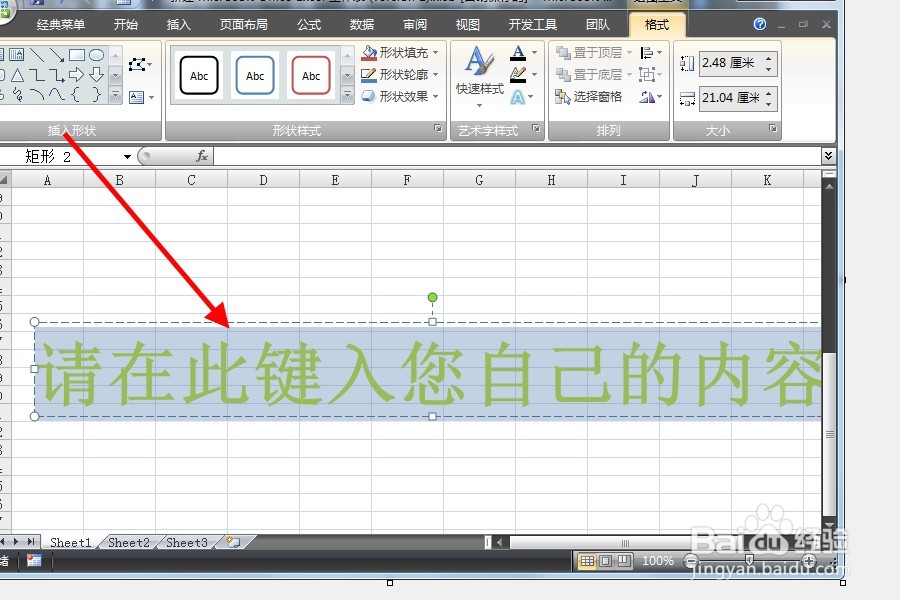900x600 pixels.
Task: Send the shape to back with 置于底层
Action: pyautogui.click(x=593, y=74)
